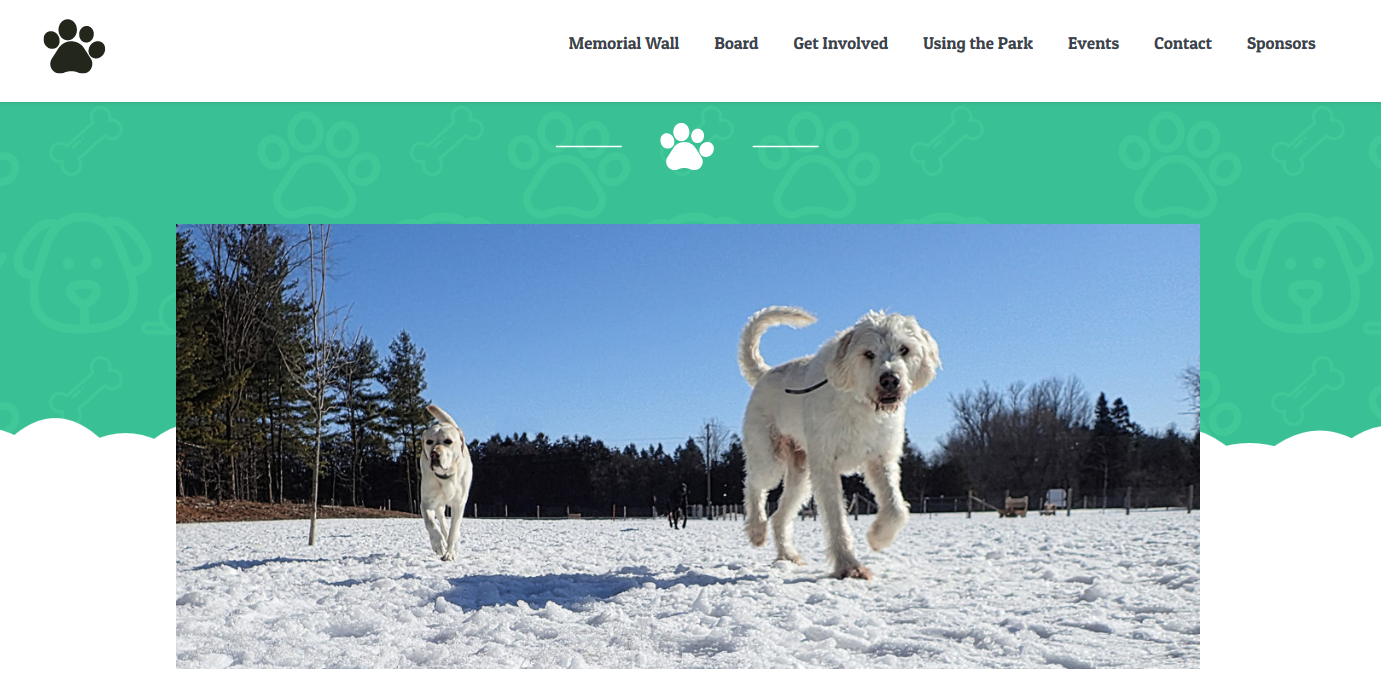Click the paw outline under the Contact link
The height and width of the screenshot is (690, 1381).
pyautogui.click(x=1180, y=165)
